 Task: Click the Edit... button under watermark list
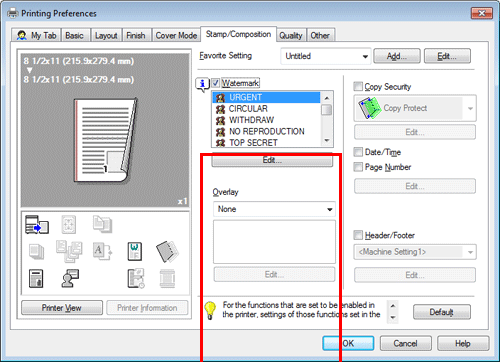pos(272,160)
